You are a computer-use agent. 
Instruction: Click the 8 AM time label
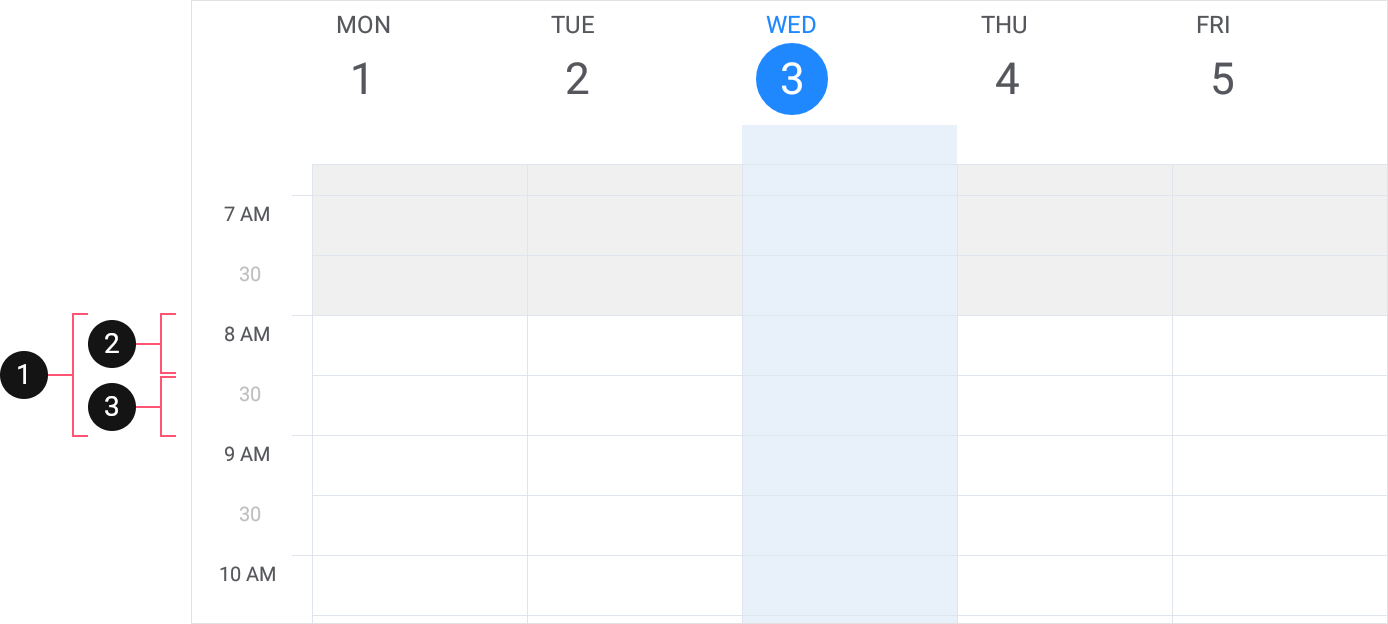click(x=247, y=334)
